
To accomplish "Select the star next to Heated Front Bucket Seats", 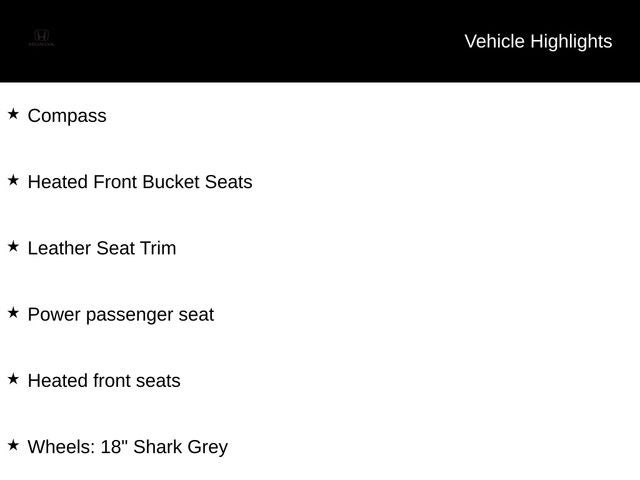I will 13,180.
